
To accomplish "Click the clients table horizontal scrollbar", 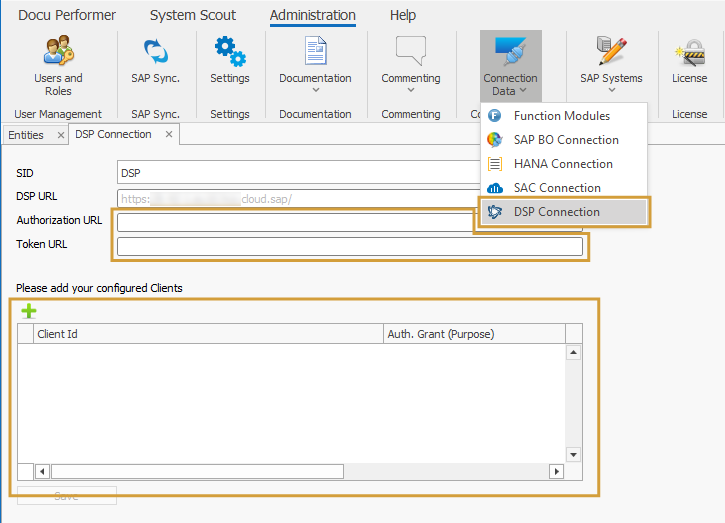I will pyautogui.click(x=197, y=471).
